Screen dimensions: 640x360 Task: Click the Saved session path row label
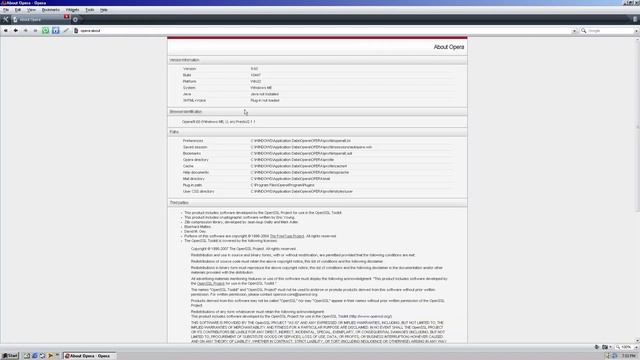pyautogui.click(x=195, y=147)
